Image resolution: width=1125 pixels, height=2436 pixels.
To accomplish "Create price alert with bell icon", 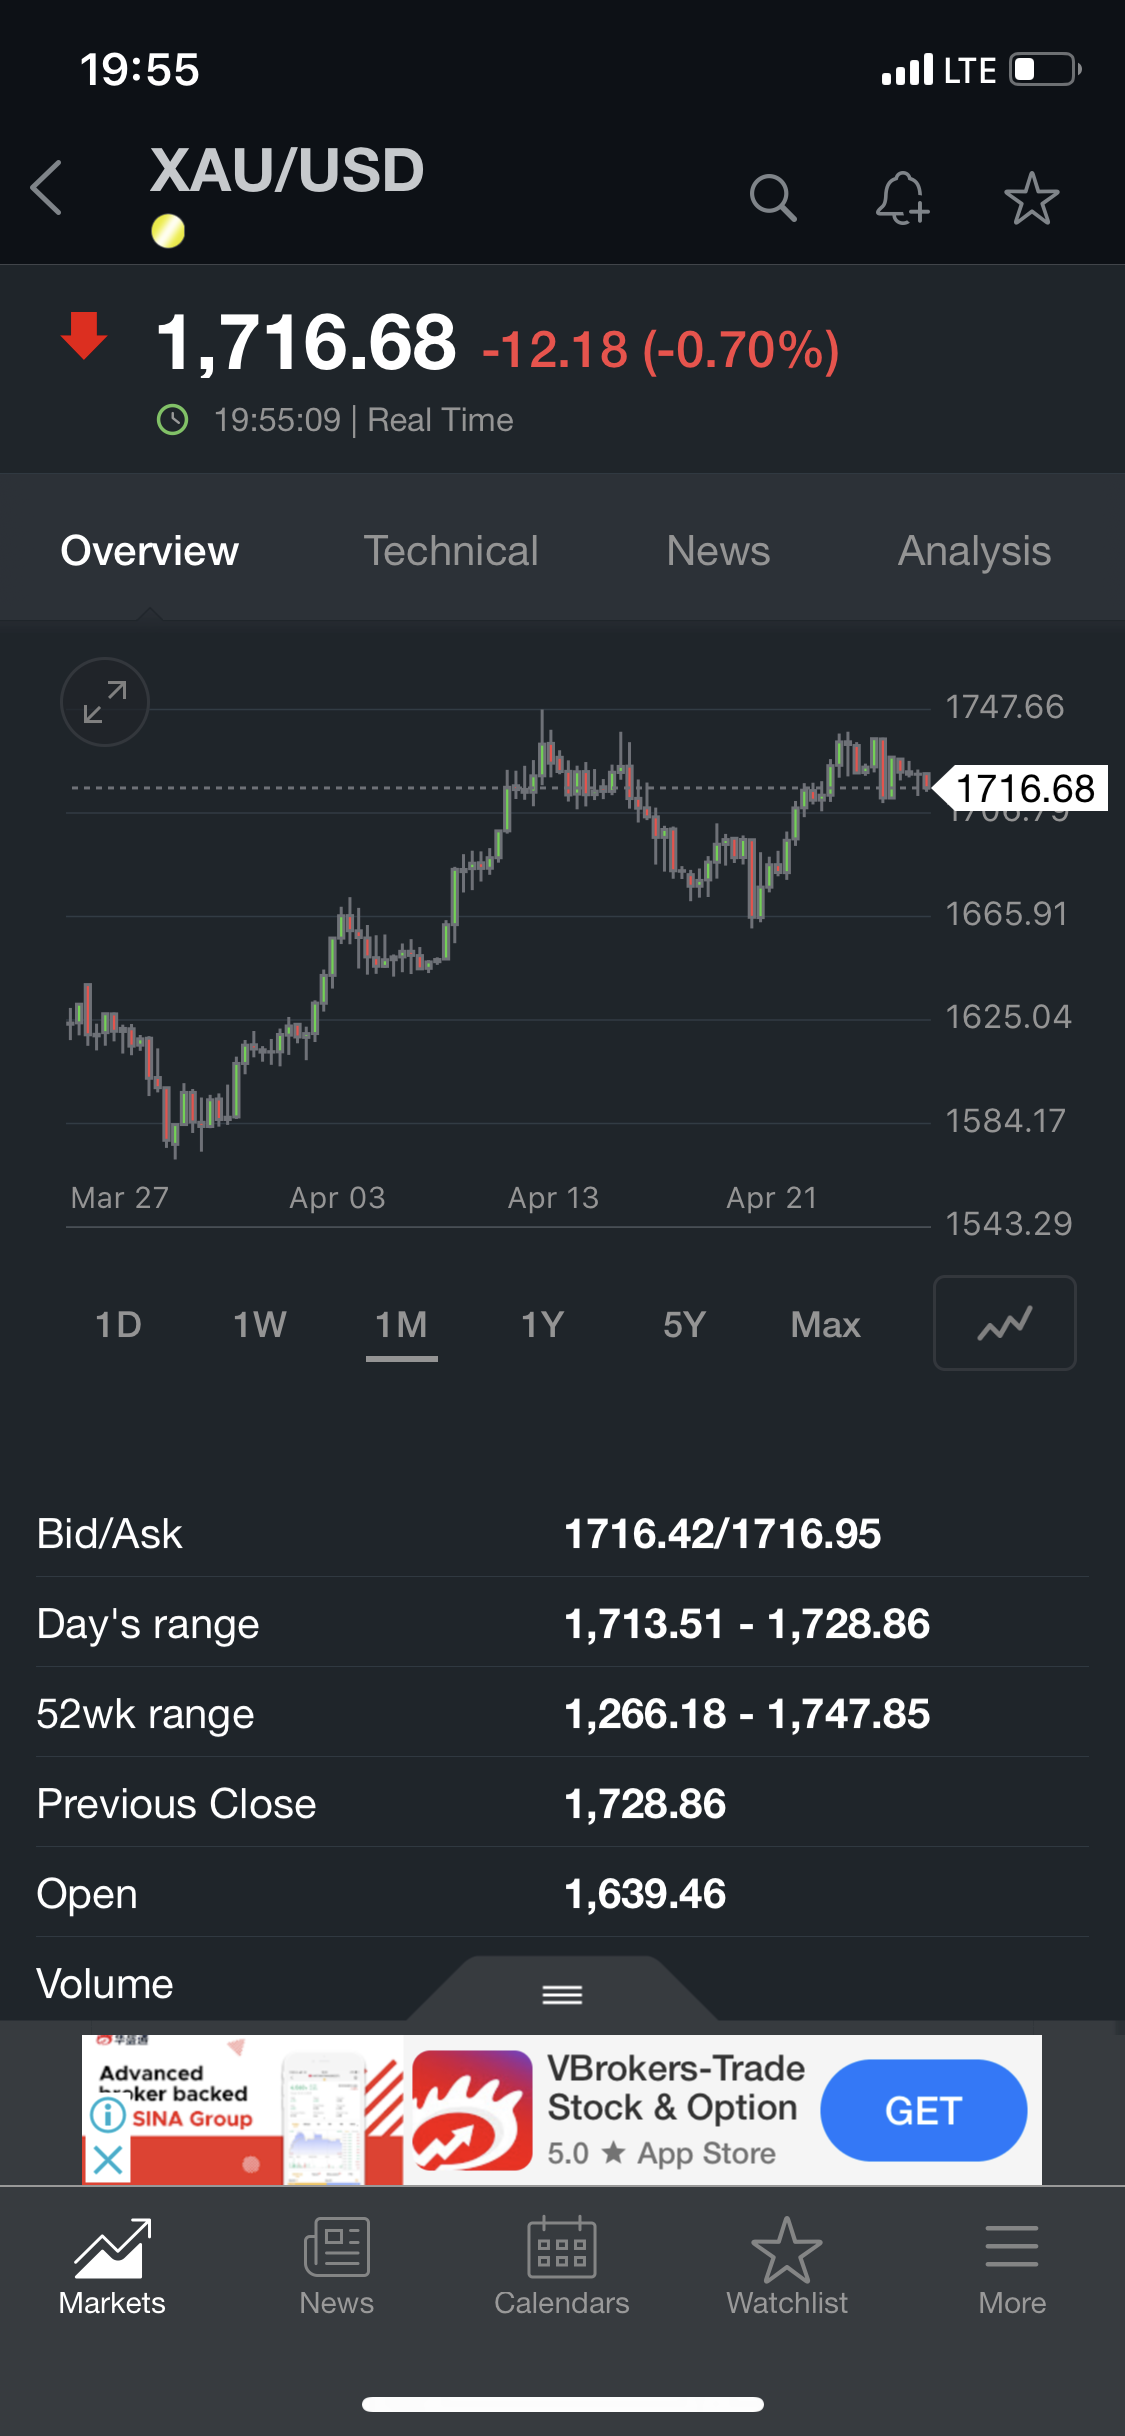I will pos(902,197).
